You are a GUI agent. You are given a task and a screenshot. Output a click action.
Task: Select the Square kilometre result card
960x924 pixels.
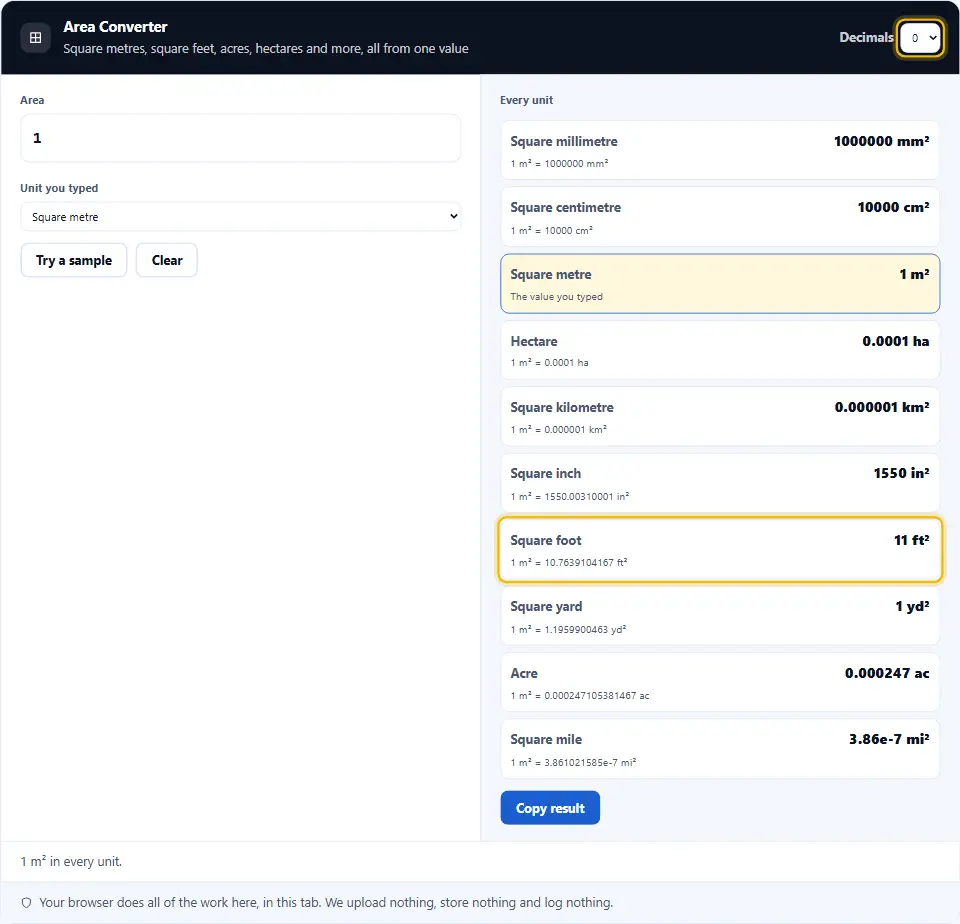(720, 417)
